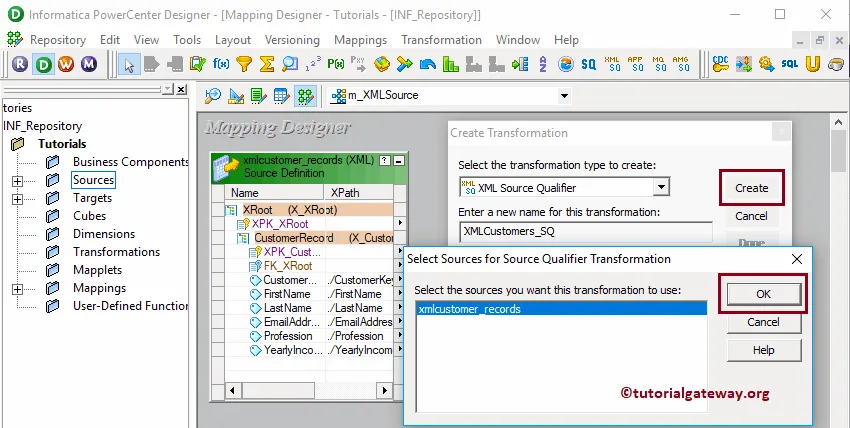This screenshot has height=428, width=850.
Task: Click OK in Select Sources dialog
Action: pos(763,294)
